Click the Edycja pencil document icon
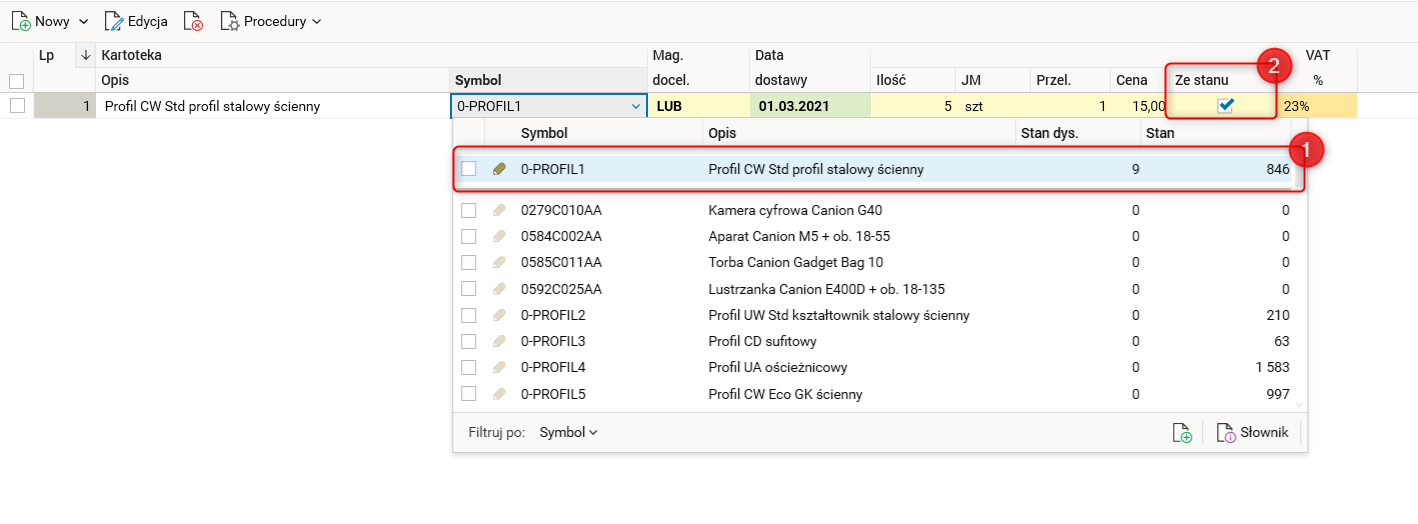The height and width of the screenshot is (524, 1418). [114, 21]
